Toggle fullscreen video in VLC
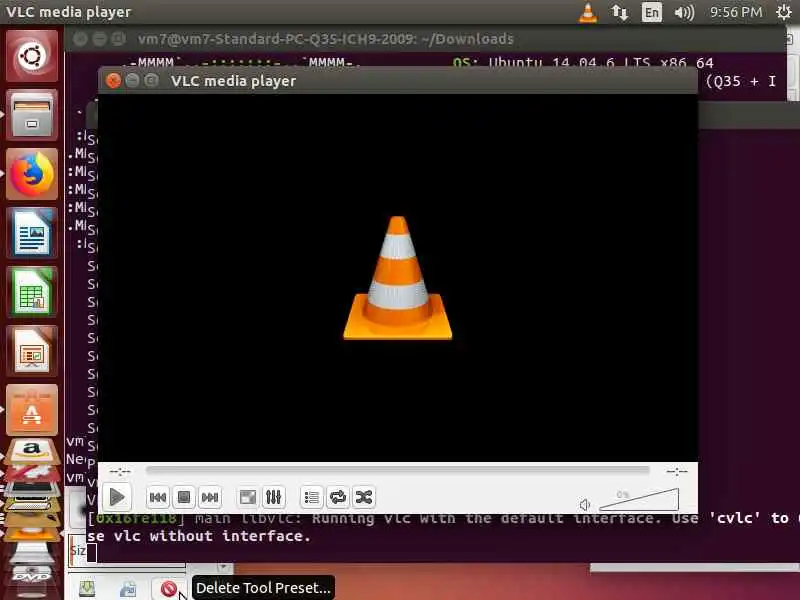Image resolution: width=800 pixels, height=600 pixels. [x=247, y=497]
